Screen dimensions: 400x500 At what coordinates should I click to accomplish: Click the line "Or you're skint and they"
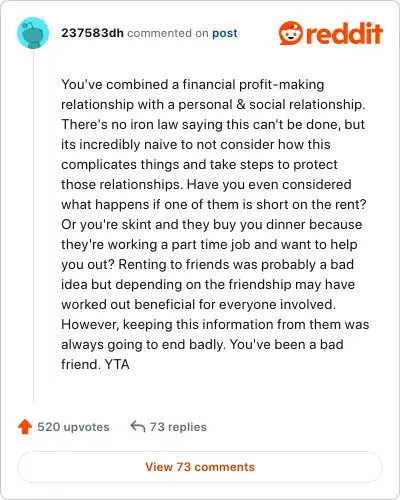pyautogui.click(x=212, y=224)
